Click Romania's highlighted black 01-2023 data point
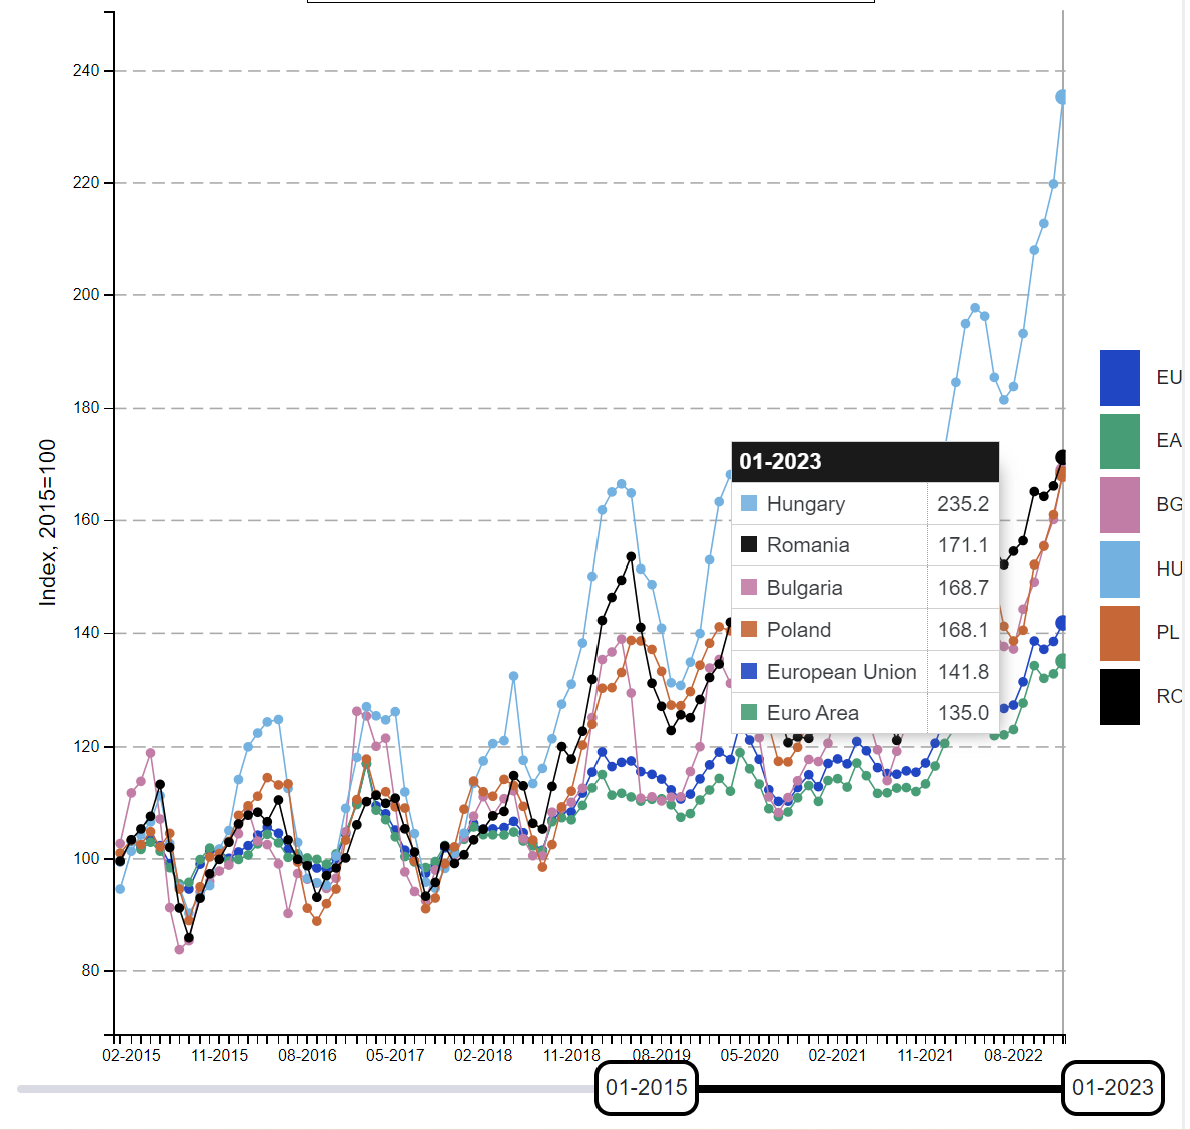Screen dimensions: 1190x1130 tap(1063, 458)
